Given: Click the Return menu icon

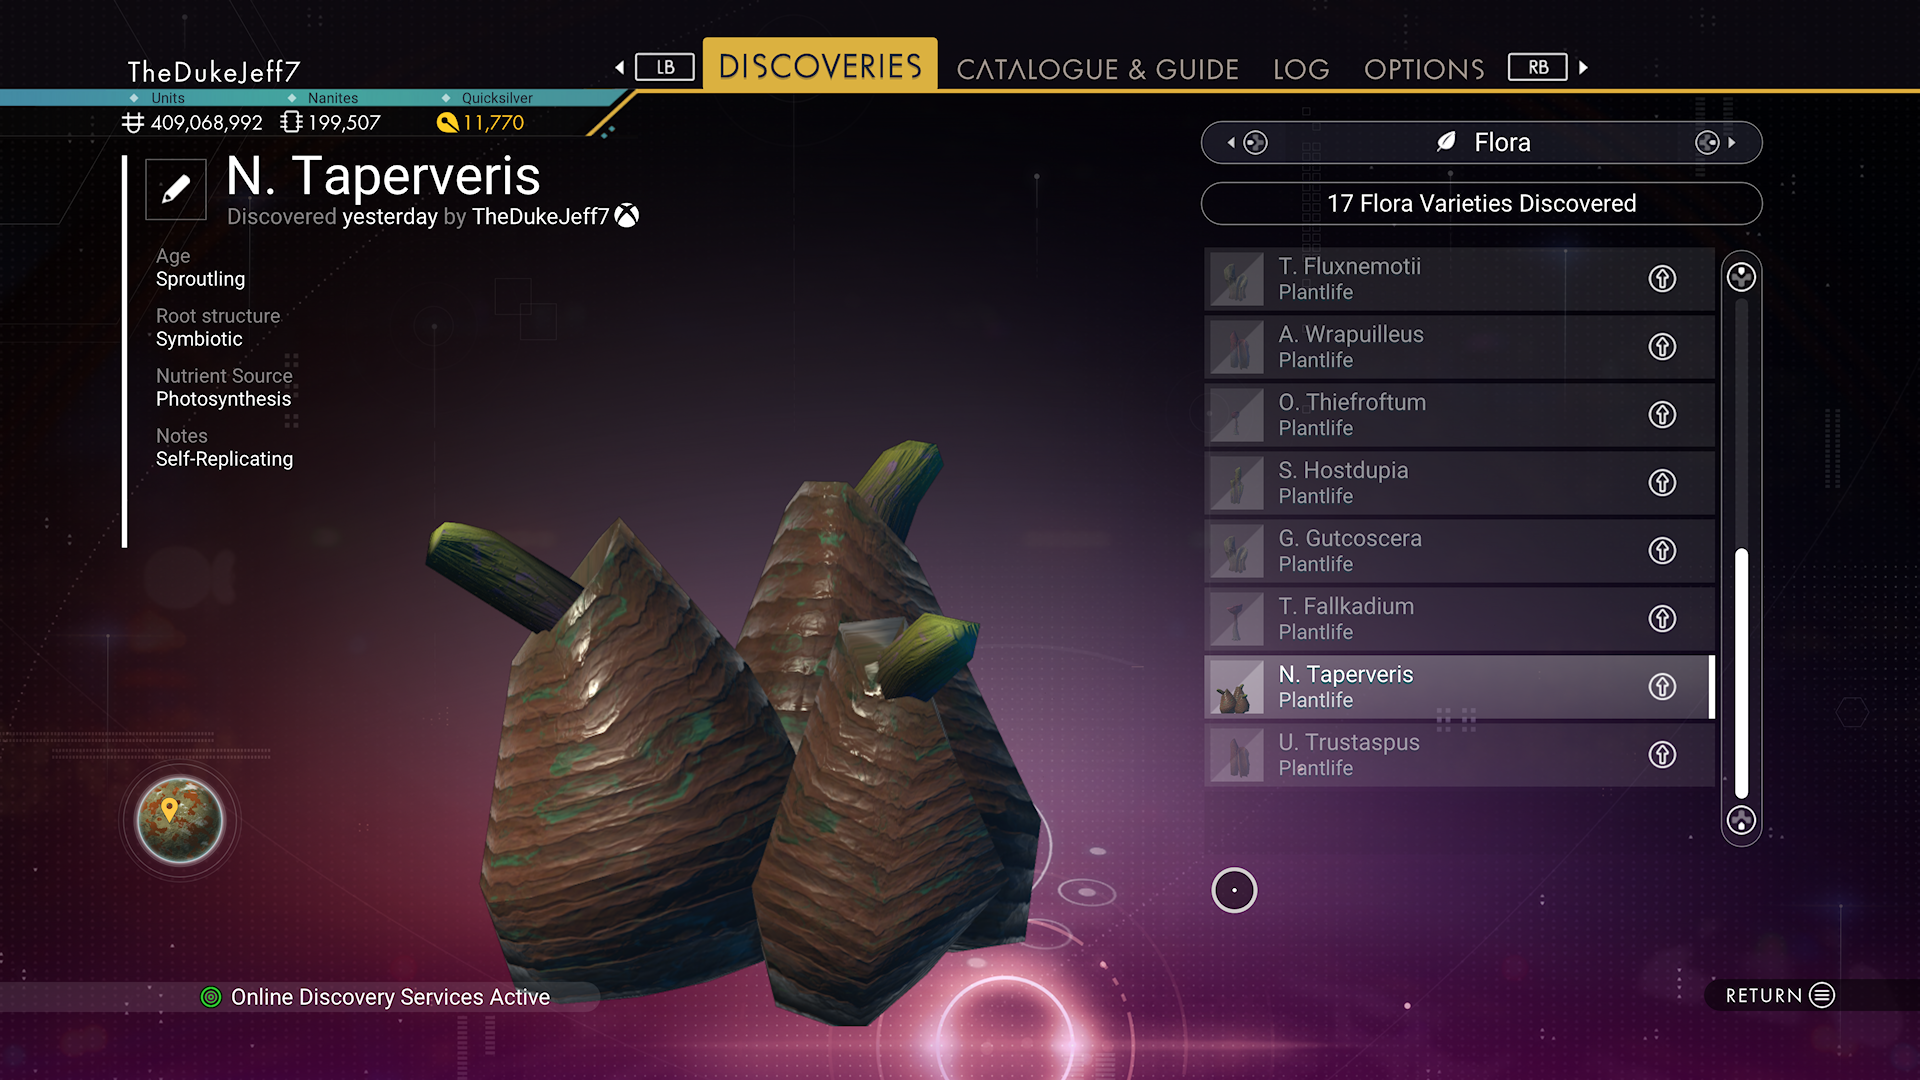Looking at the screenshot, I should pos(1822,995).
